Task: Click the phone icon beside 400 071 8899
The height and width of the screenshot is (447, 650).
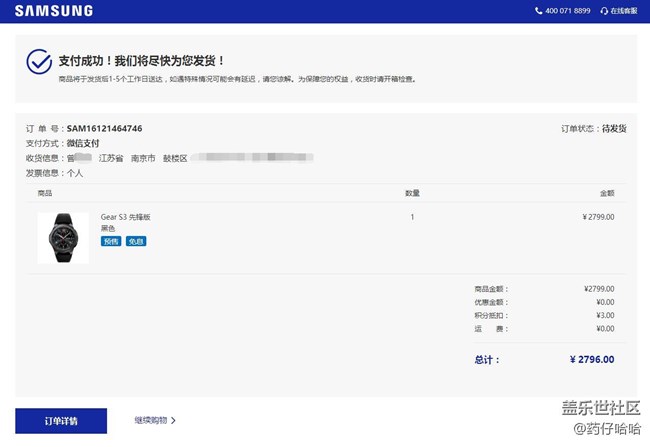Action: coord(539,11)
